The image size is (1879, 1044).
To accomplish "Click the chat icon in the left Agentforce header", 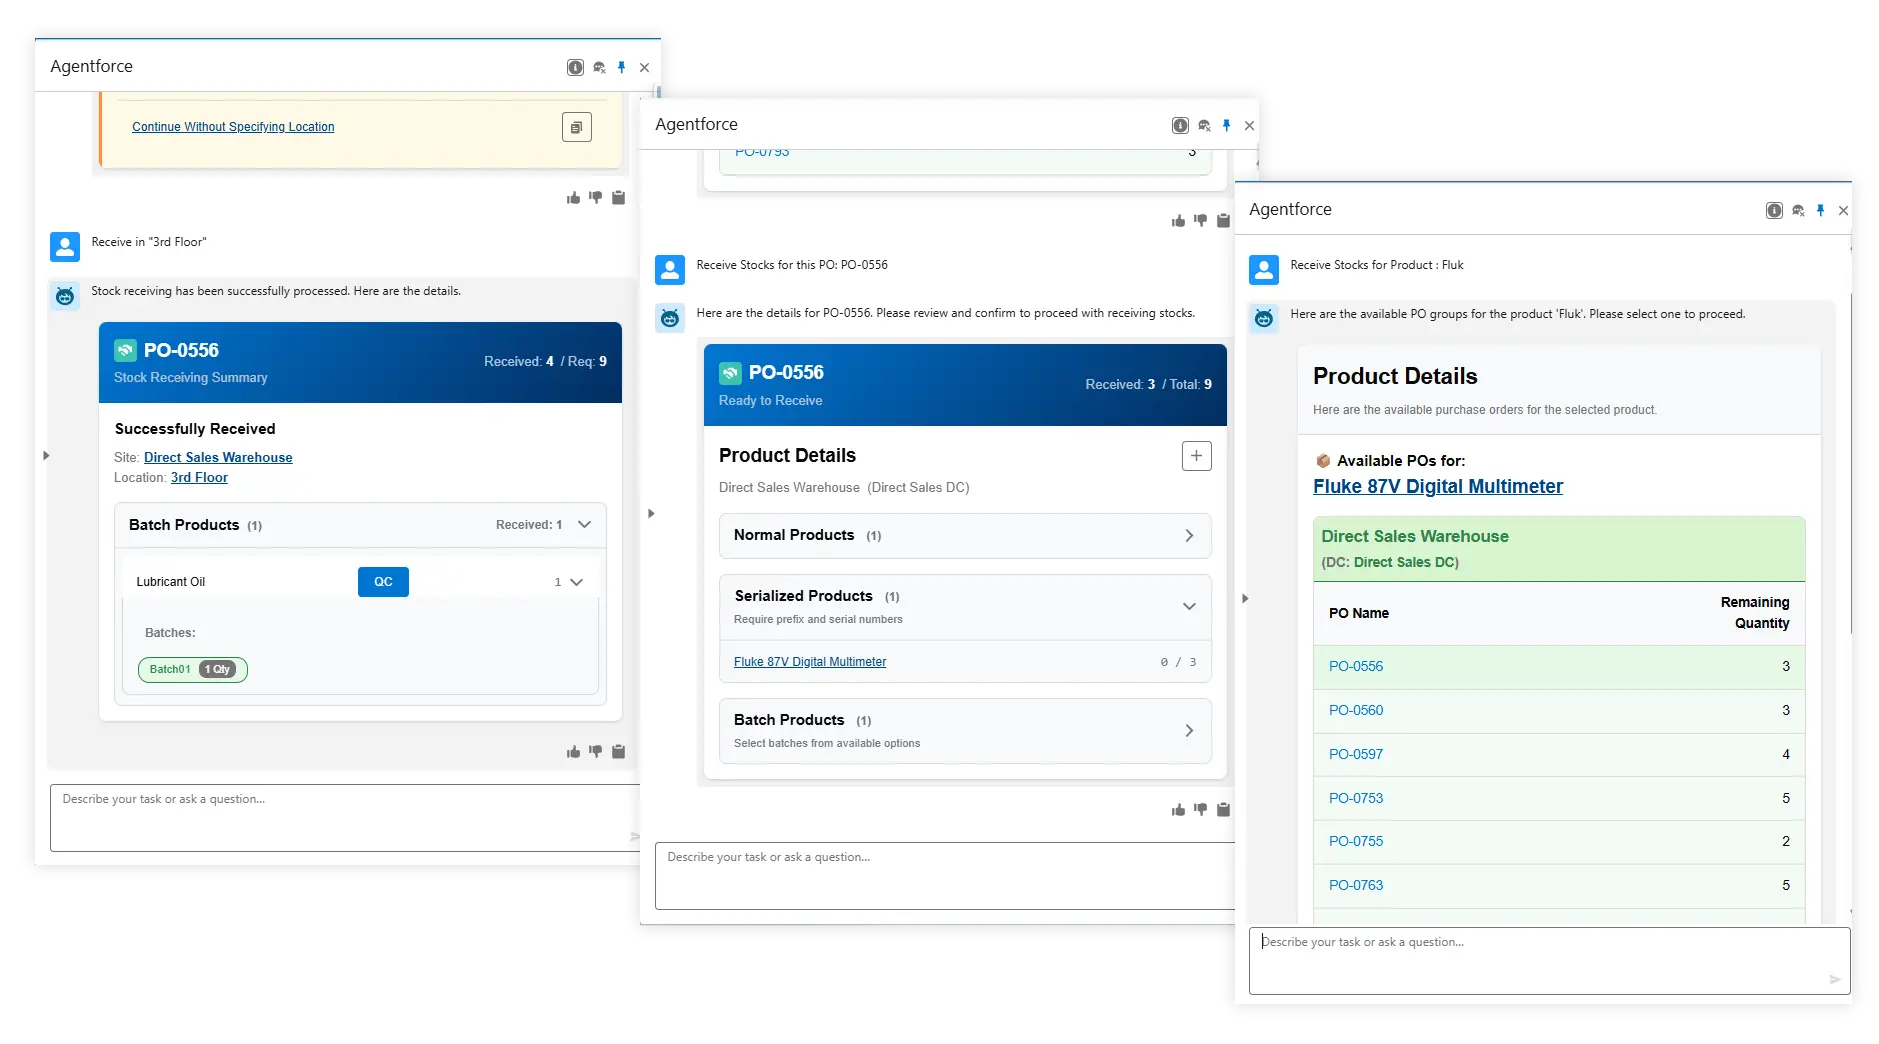I will pos(599,67).
